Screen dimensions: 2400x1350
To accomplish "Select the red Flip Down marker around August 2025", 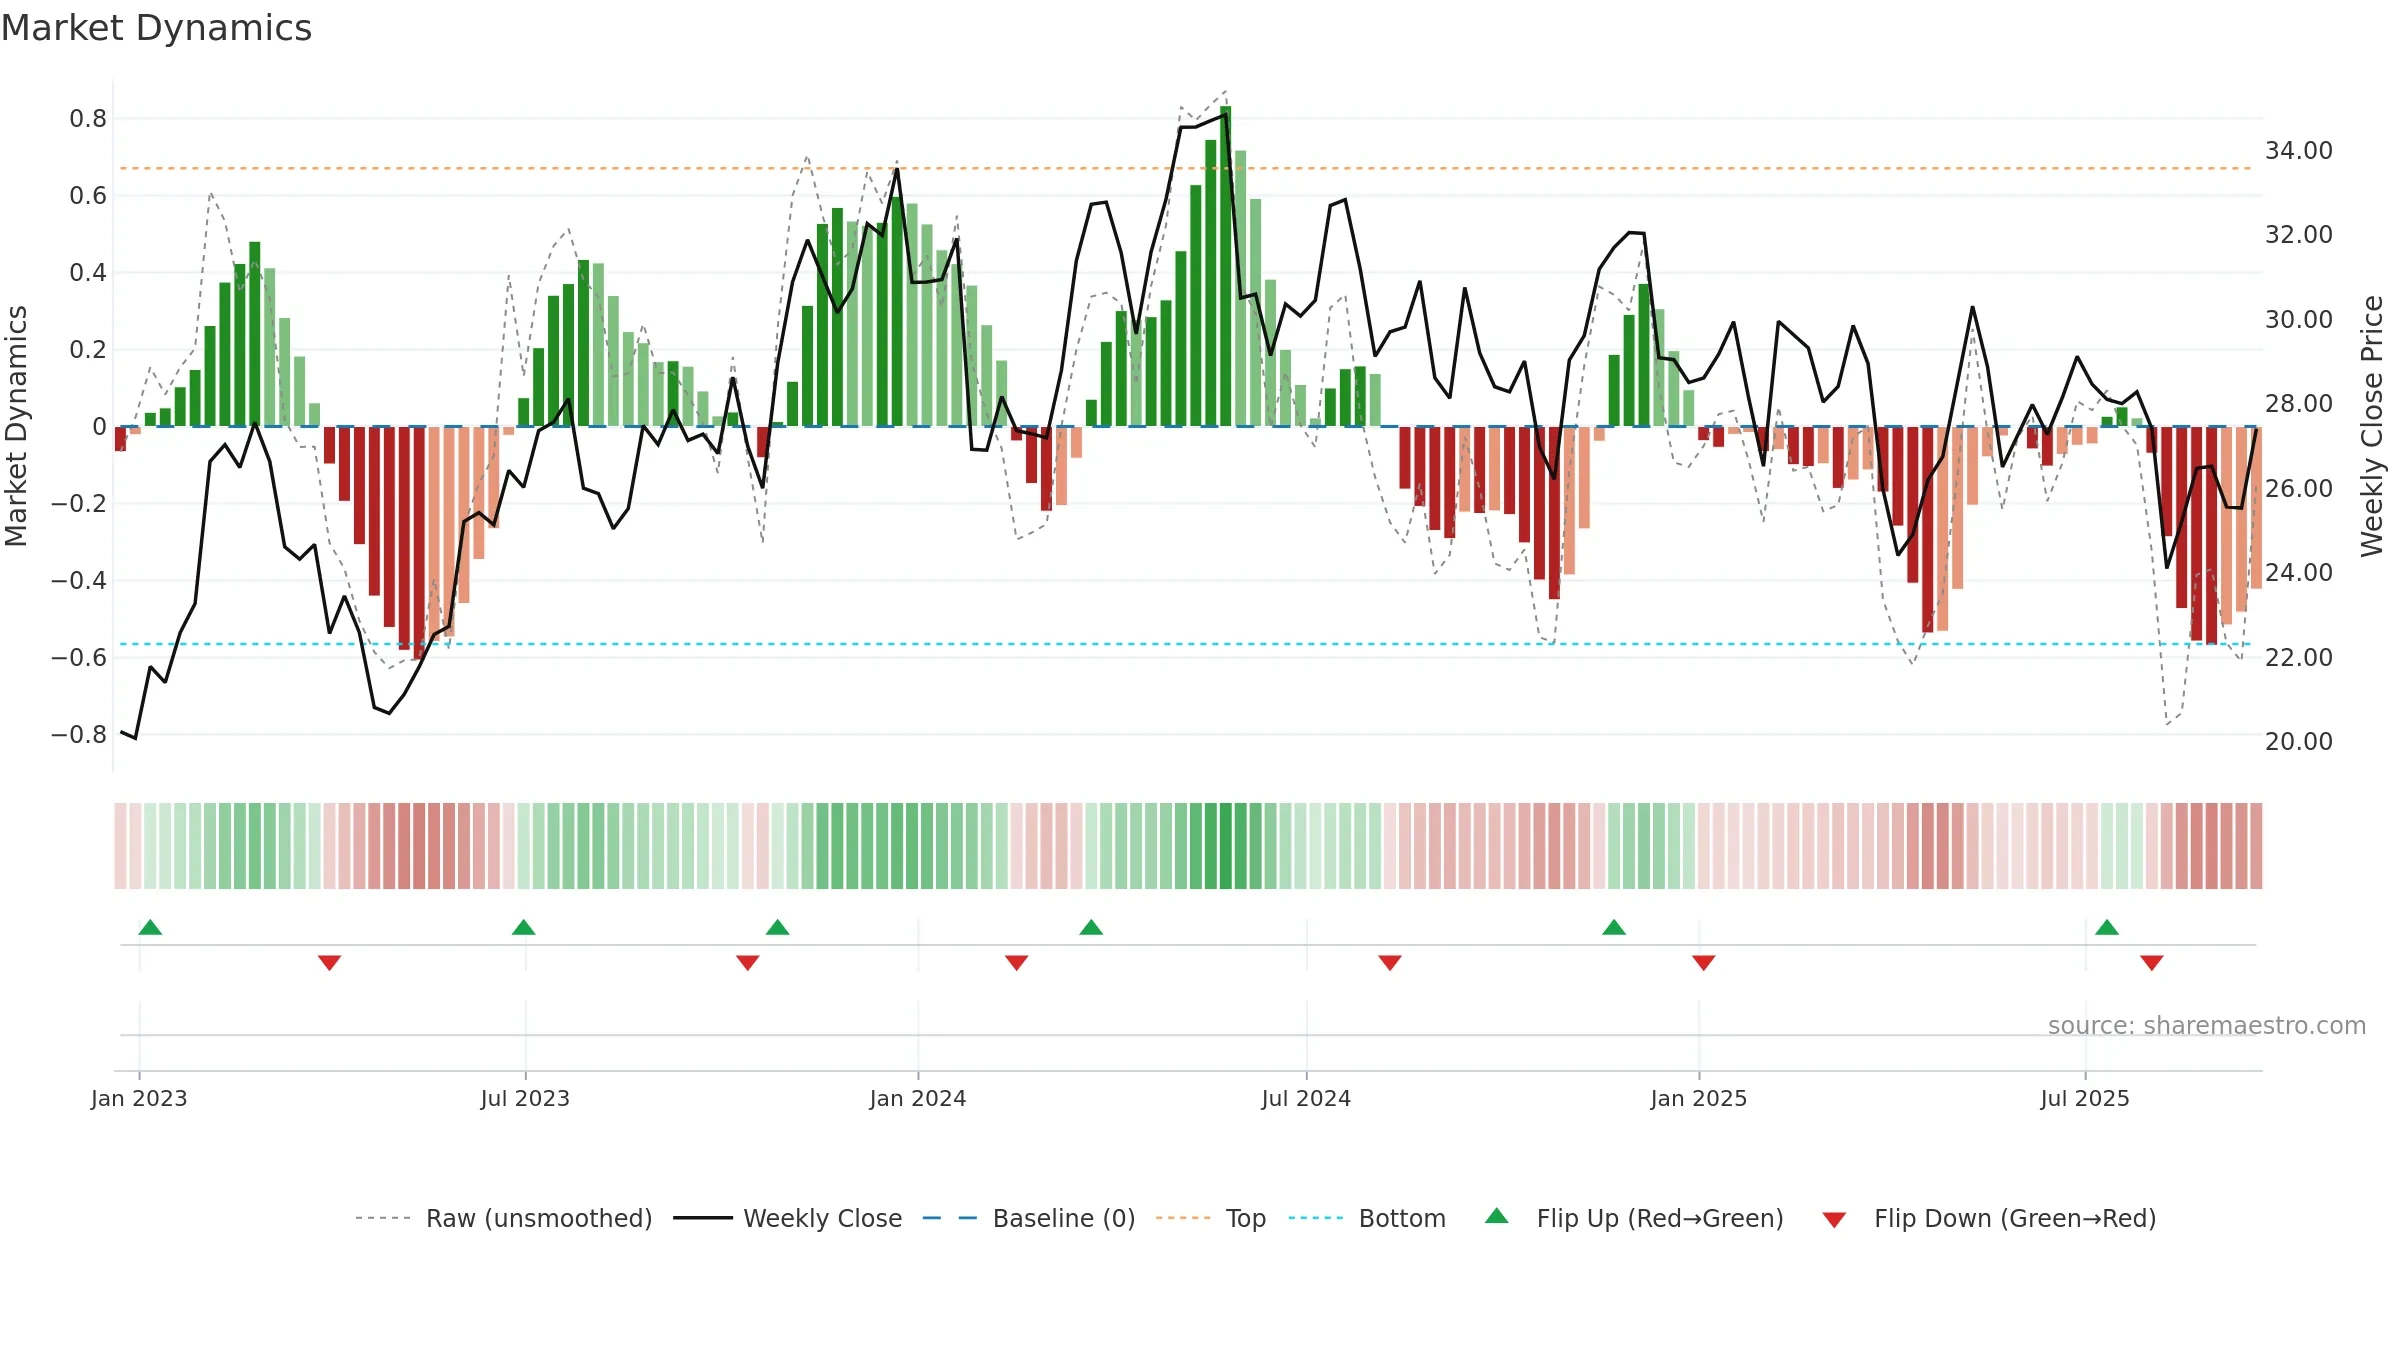I will click(2152, 962).
